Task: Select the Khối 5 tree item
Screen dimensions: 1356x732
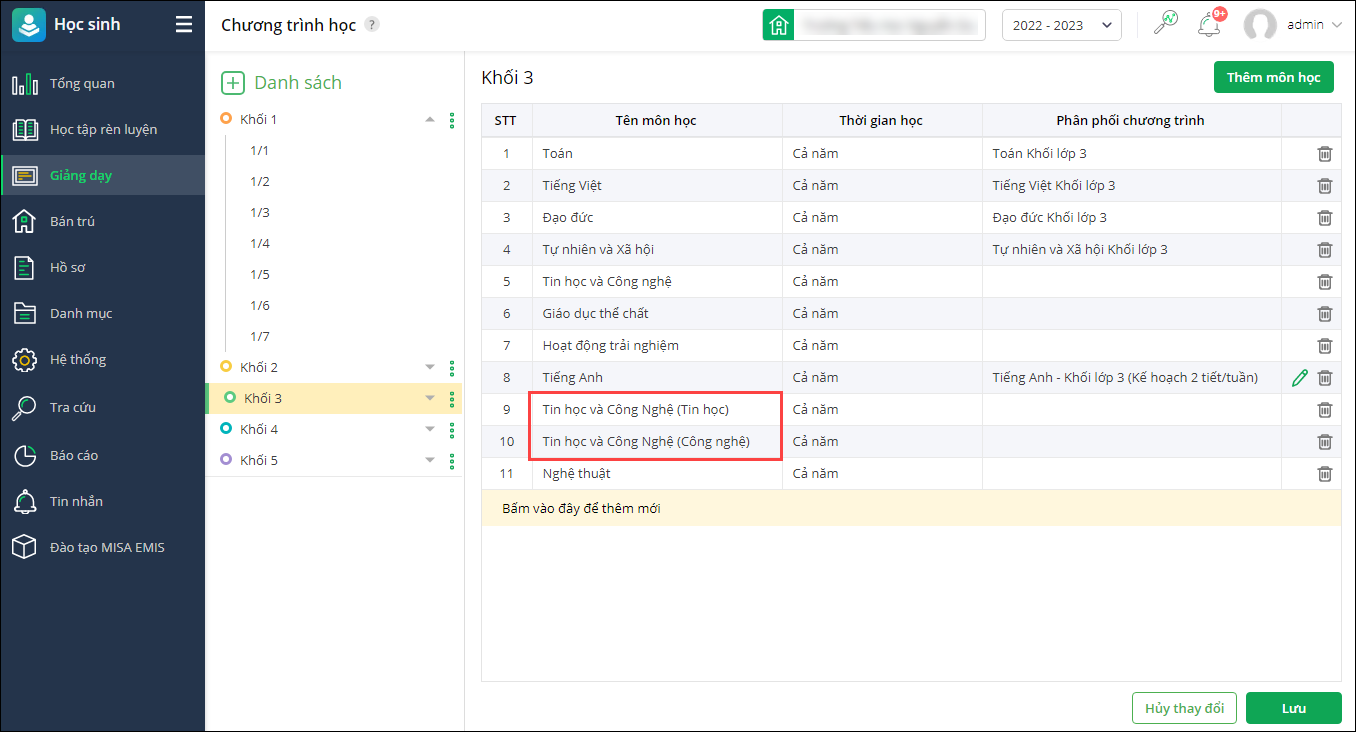Action: tap(259, 461)
